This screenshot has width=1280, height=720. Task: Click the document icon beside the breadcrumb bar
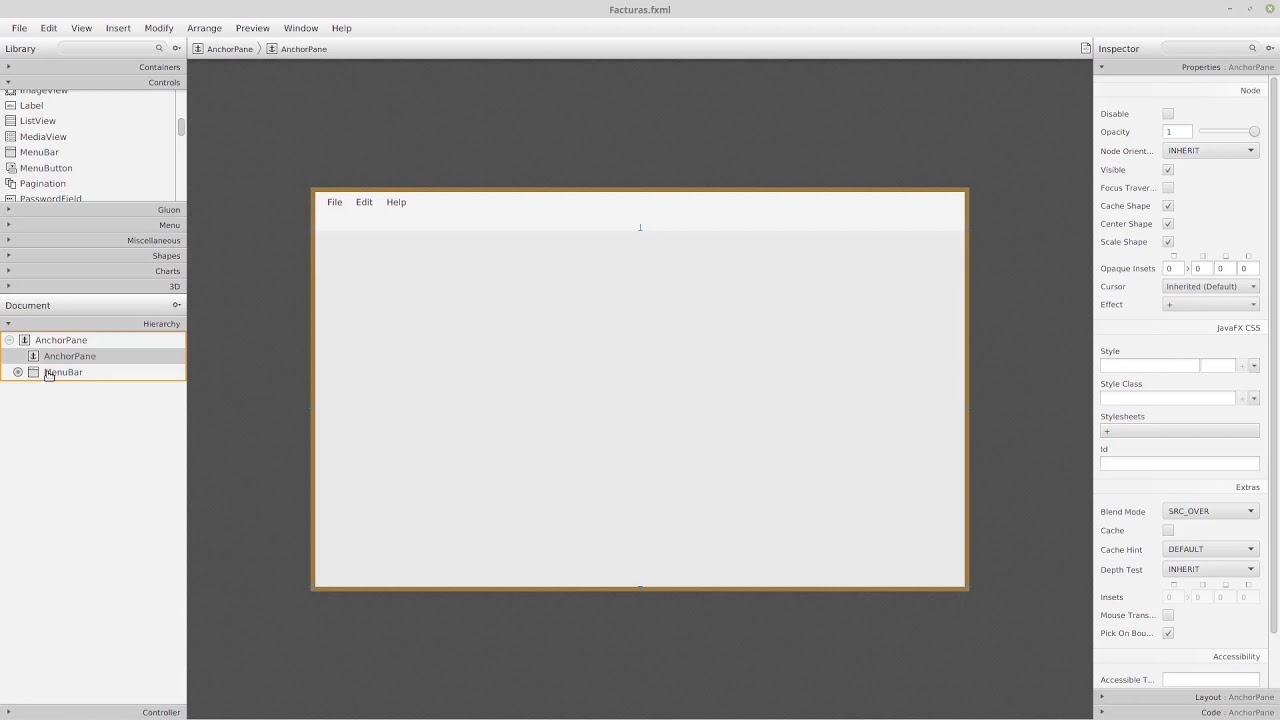(x=1085, y=48)
